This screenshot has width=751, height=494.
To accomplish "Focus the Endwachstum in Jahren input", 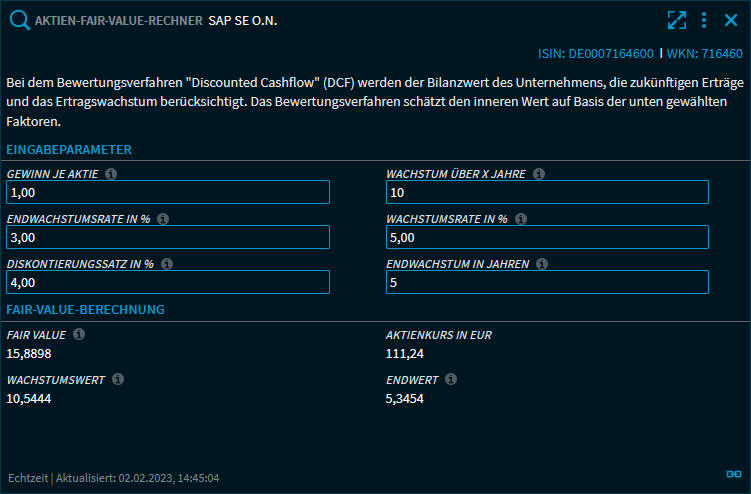I will (x=547, y=282).
